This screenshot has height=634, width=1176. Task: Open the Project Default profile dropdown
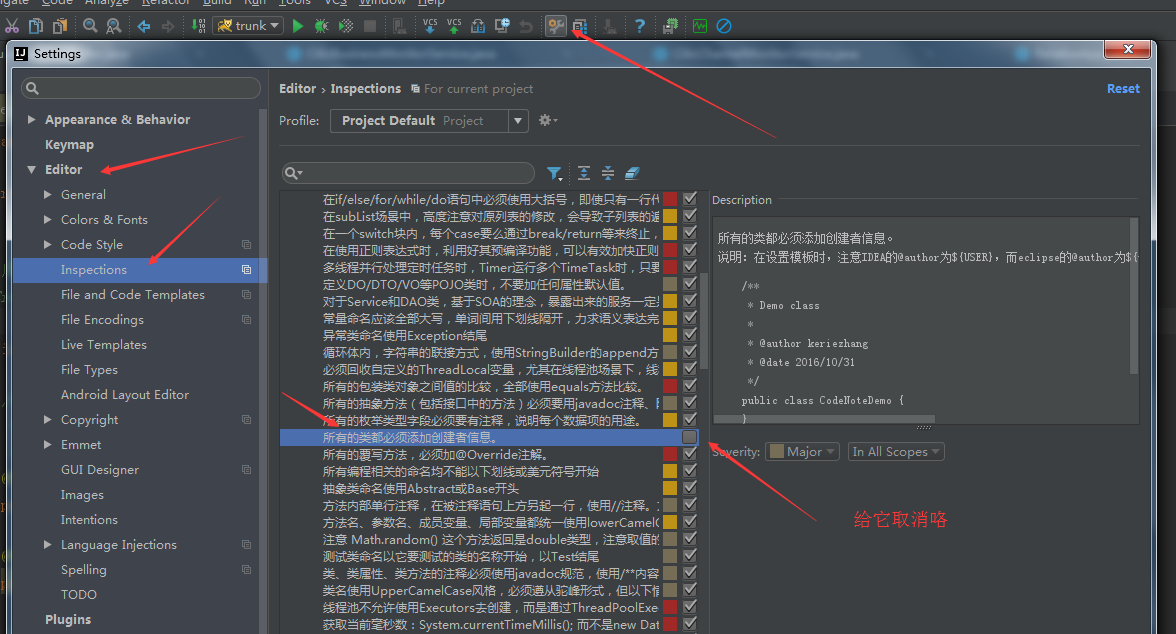coord(429,121)
